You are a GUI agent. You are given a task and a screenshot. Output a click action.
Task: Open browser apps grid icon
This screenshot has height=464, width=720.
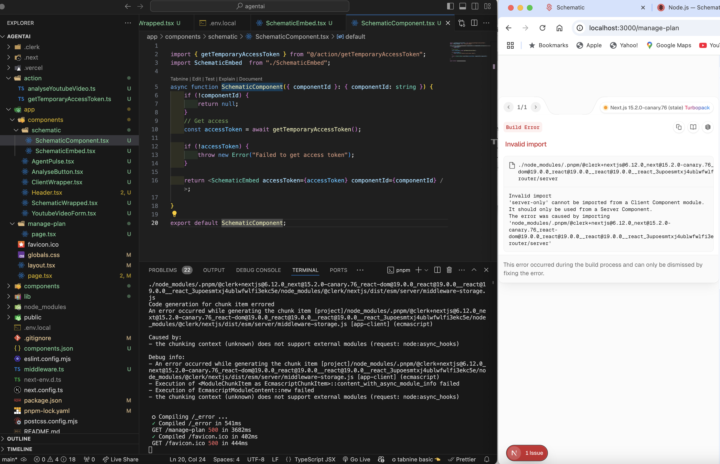(x=510, y=45)
